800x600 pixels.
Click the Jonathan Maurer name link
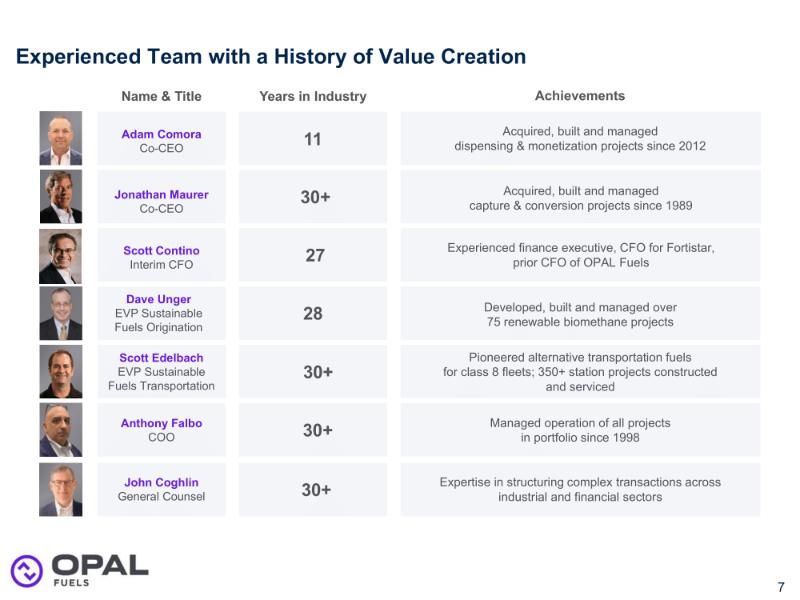pos(161,194)
